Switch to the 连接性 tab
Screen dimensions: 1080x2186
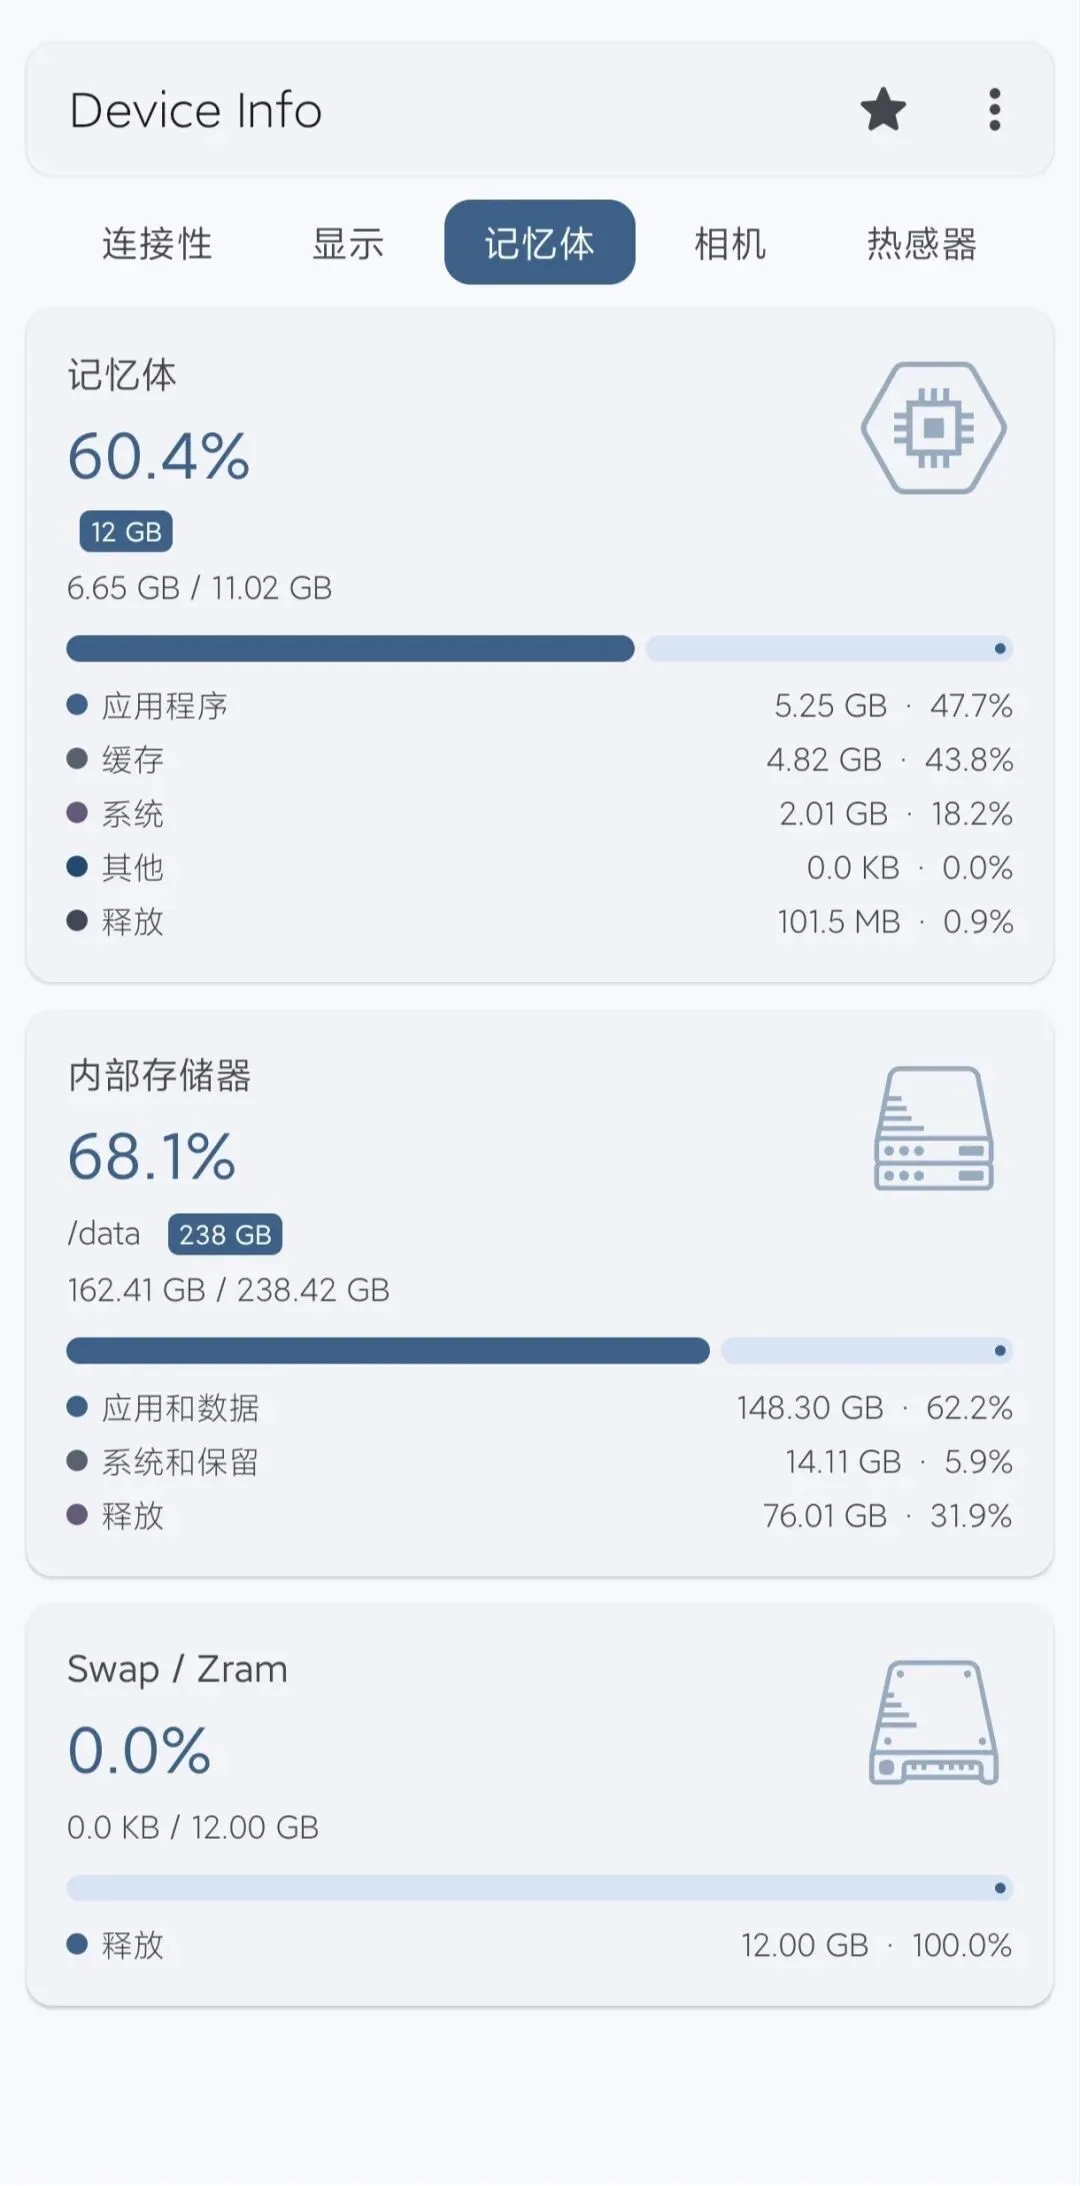click(157, 243)
